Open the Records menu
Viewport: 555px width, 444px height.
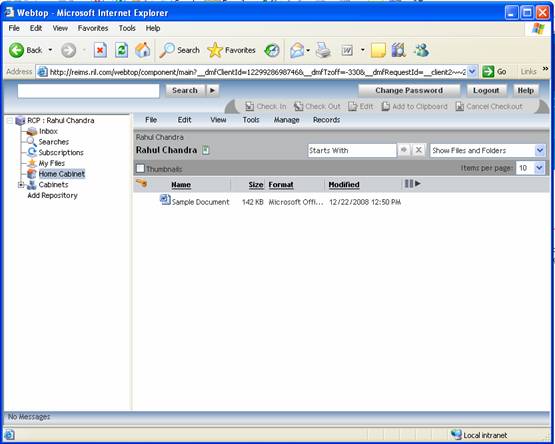click(x=326, y=120)
